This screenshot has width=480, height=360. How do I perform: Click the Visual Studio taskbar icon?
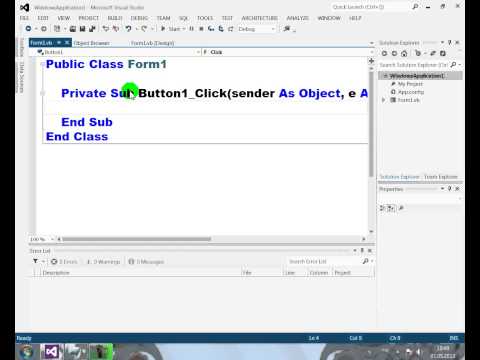coord(51,351)
